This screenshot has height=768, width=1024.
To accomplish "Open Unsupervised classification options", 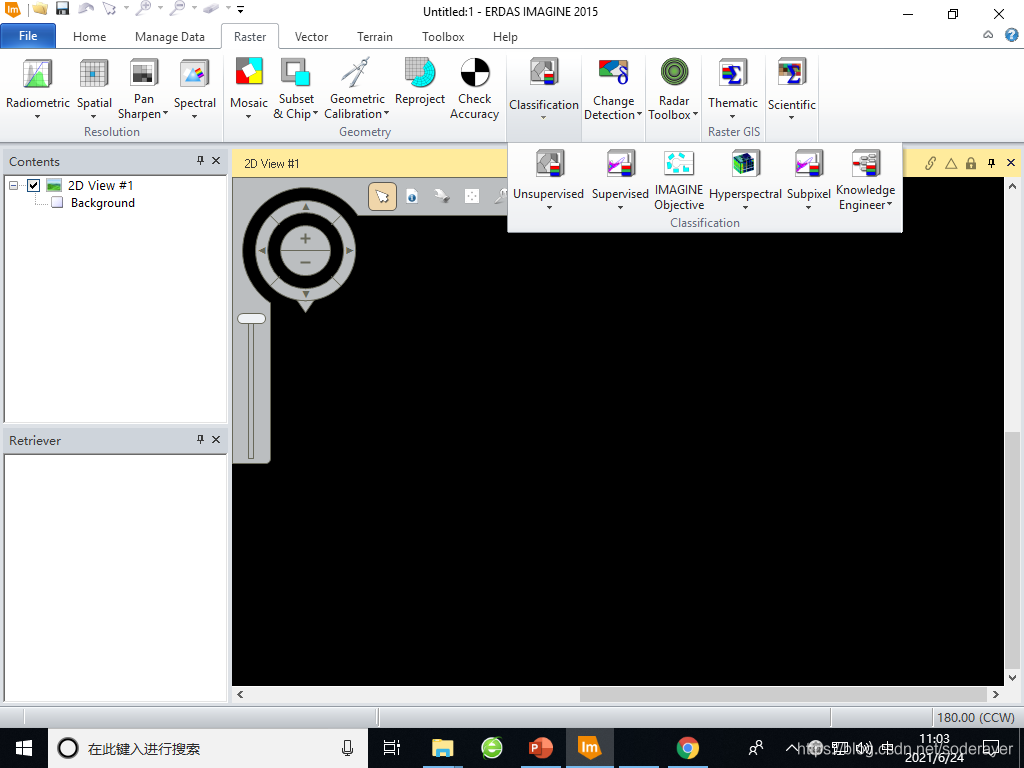I will [x=549, y=180].
